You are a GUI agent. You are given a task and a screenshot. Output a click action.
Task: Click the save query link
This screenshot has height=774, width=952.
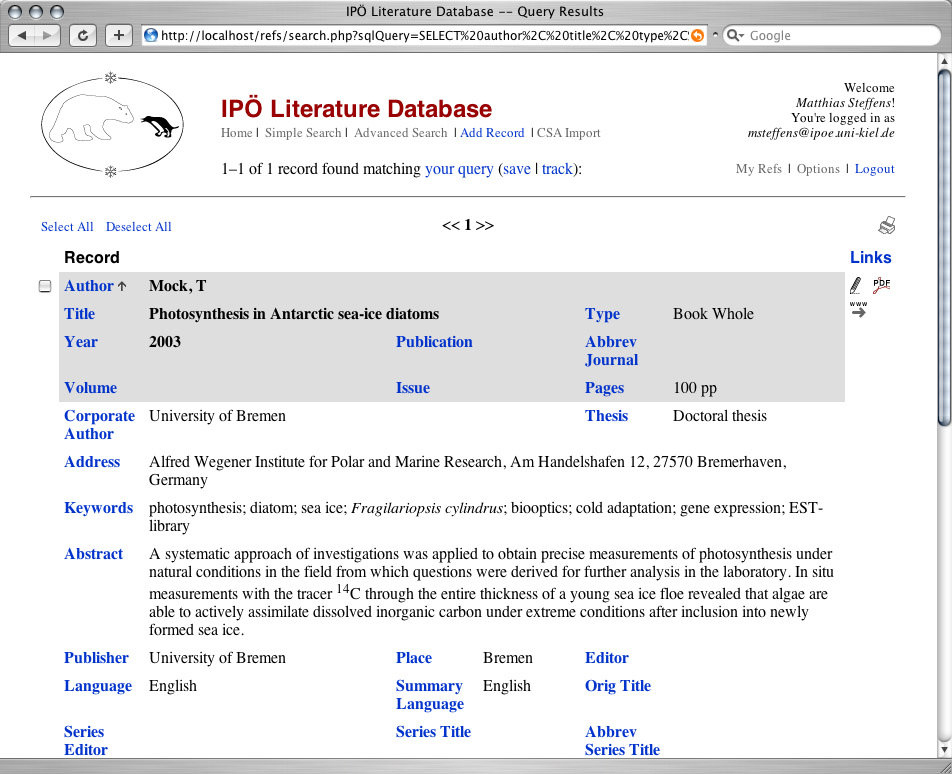(517, 169)
